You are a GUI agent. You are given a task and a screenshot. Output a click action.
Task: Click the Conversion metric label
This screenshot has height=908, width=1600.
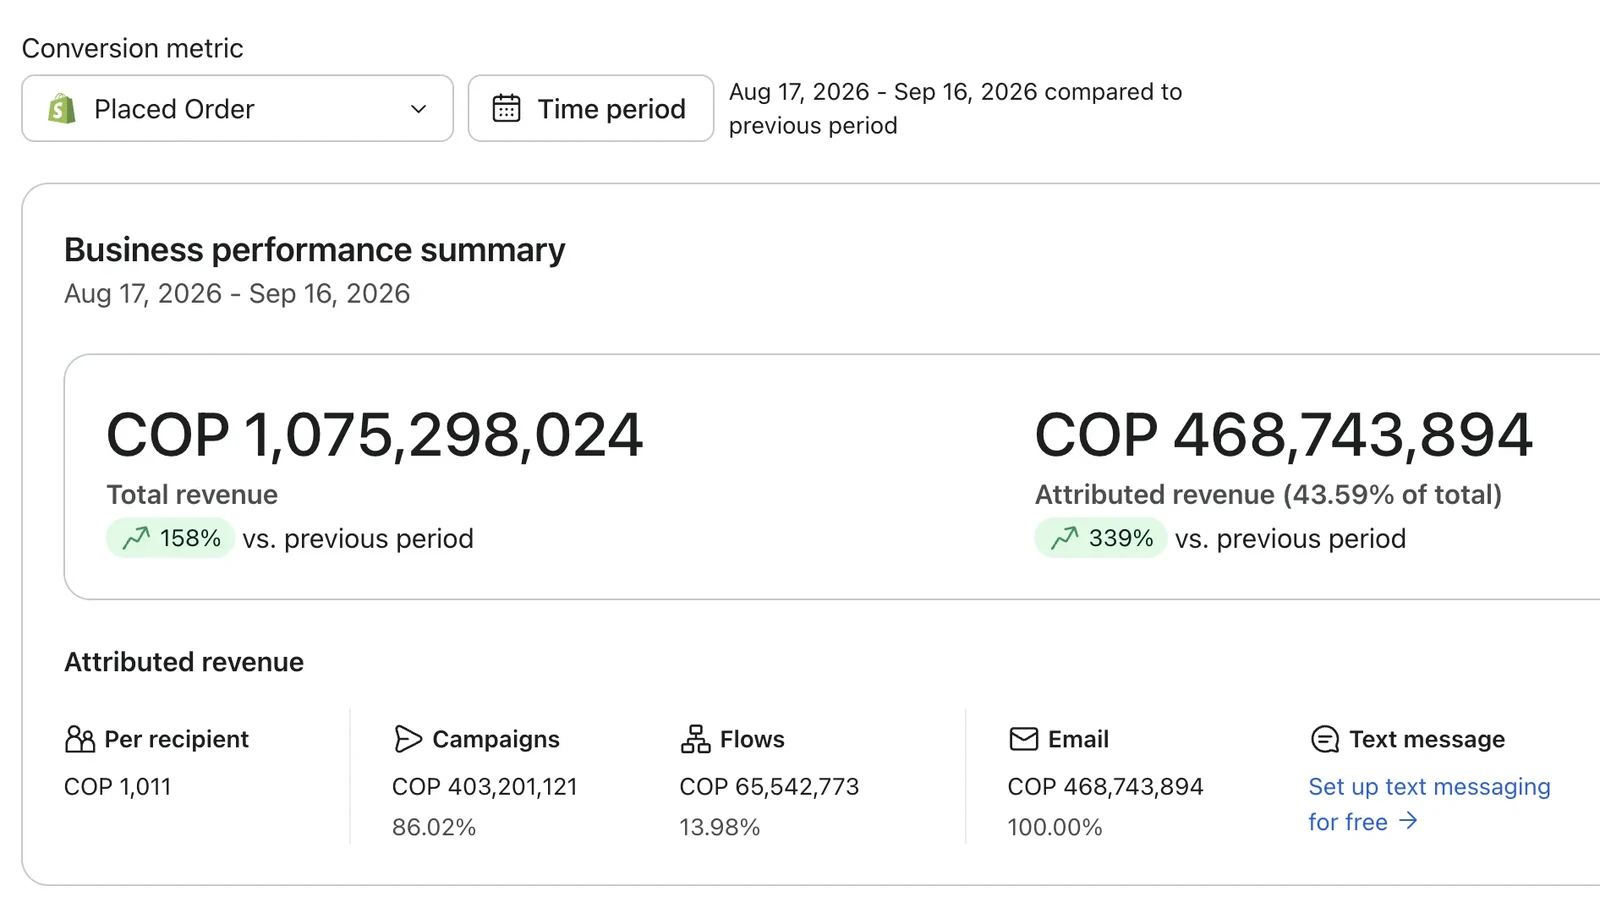coord(132,48)
